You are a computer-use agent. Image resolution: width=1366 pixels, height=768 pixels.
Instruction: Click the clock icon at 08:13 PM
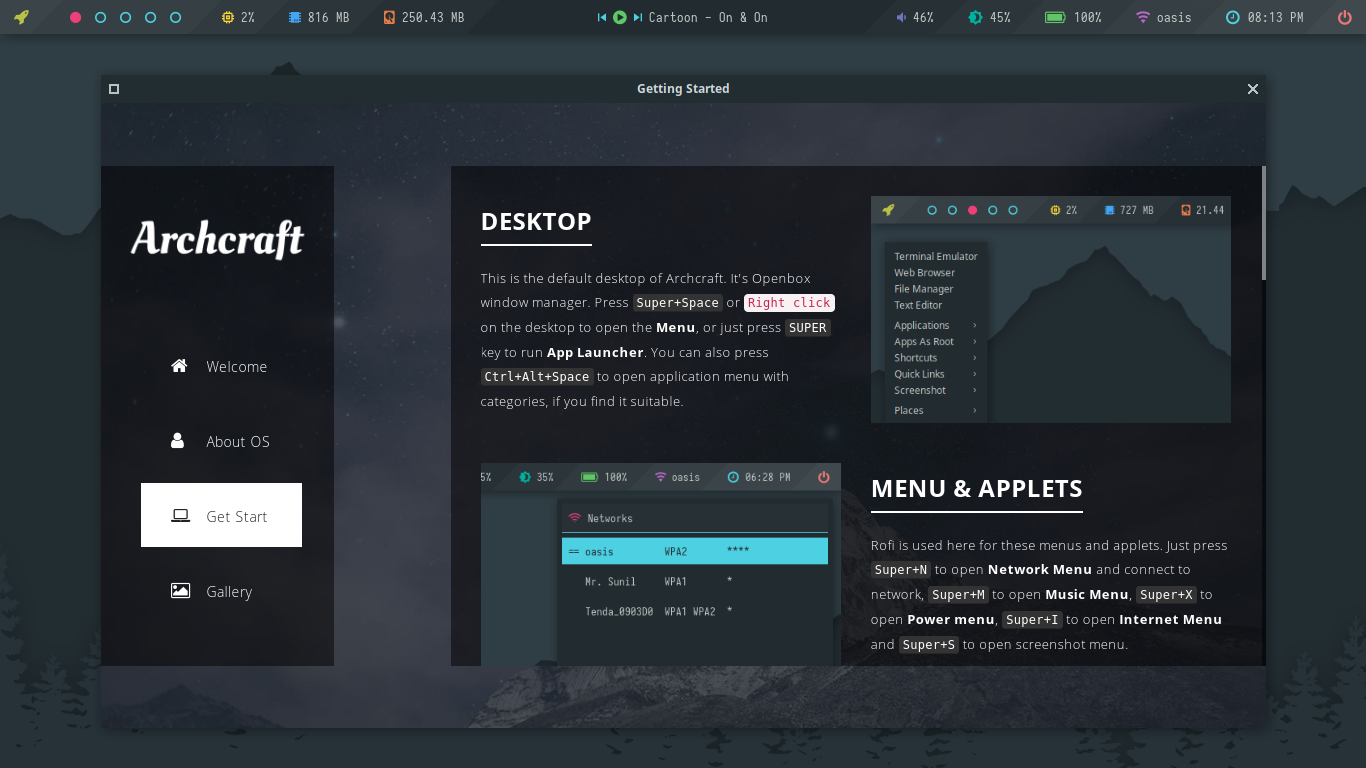(1233, 17)
